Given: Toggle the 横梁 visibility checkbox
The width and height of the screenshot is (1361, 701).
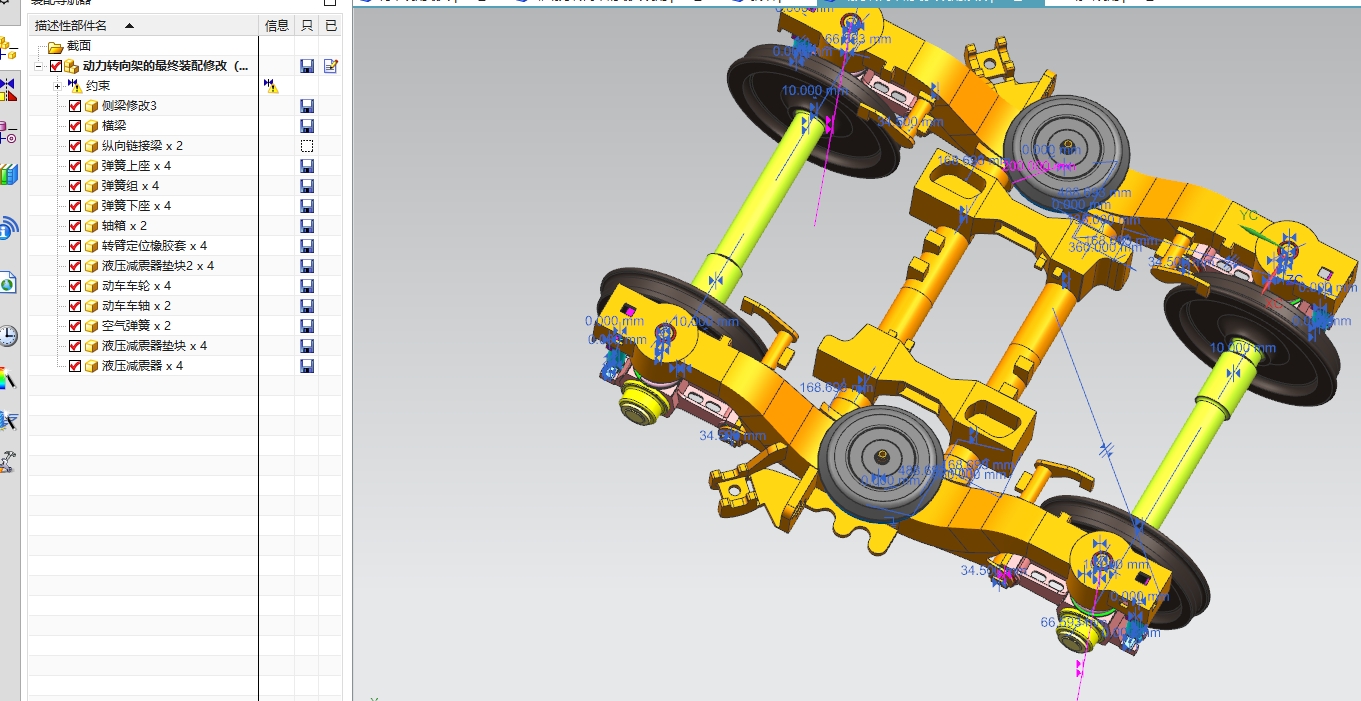Looking at the screenshot, I should (x=75, y=126).
